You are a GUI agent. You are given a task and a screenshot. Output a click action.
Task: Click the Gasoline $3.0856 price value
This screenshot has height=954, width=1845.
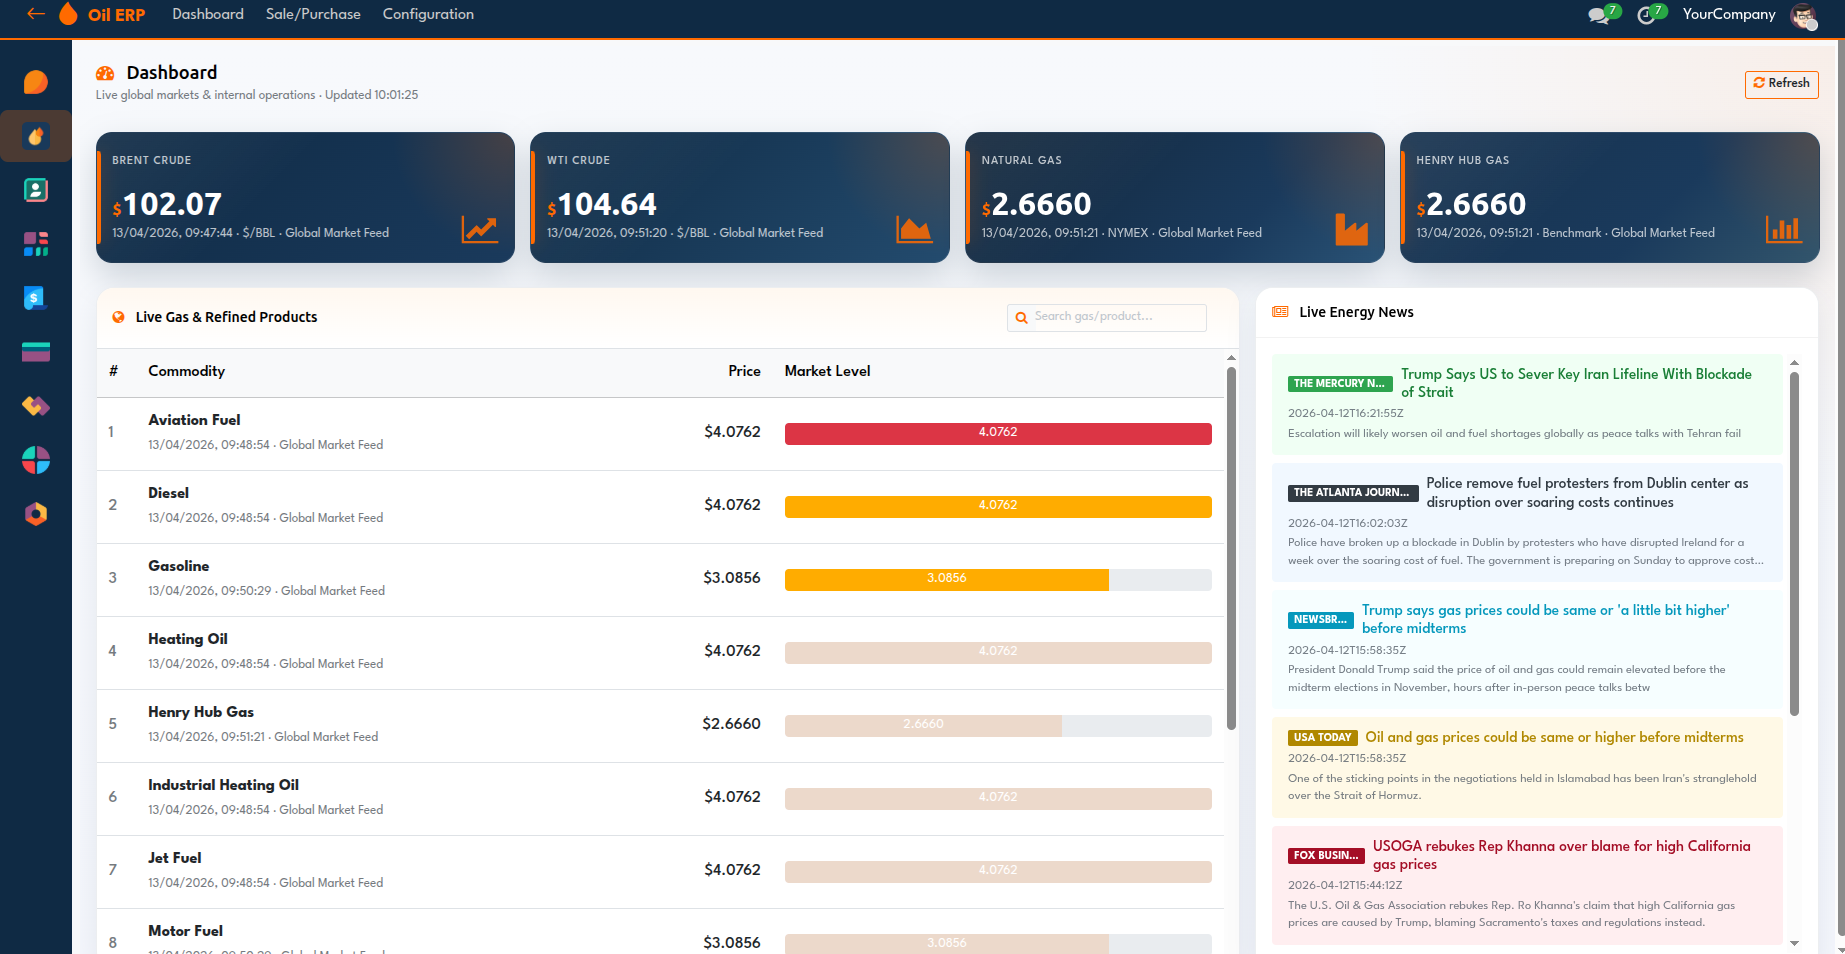point(732,578)
